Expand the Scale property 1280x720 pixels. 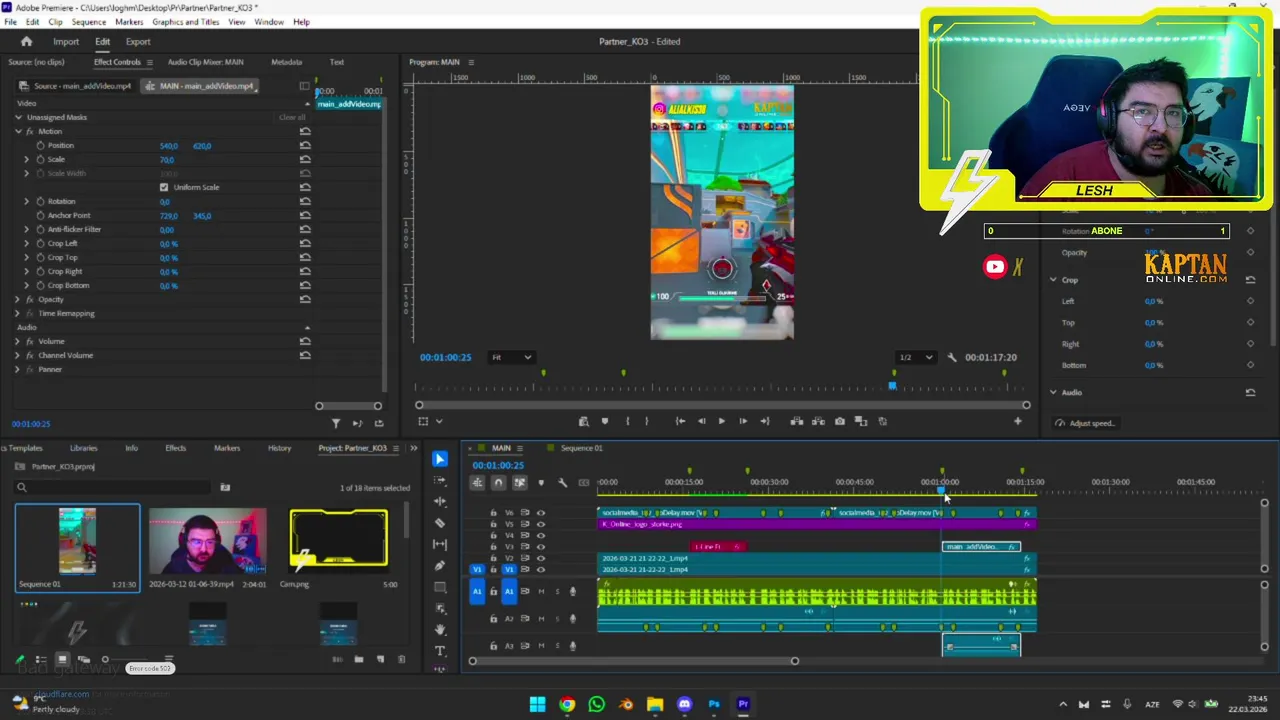(x=27, y=159)
